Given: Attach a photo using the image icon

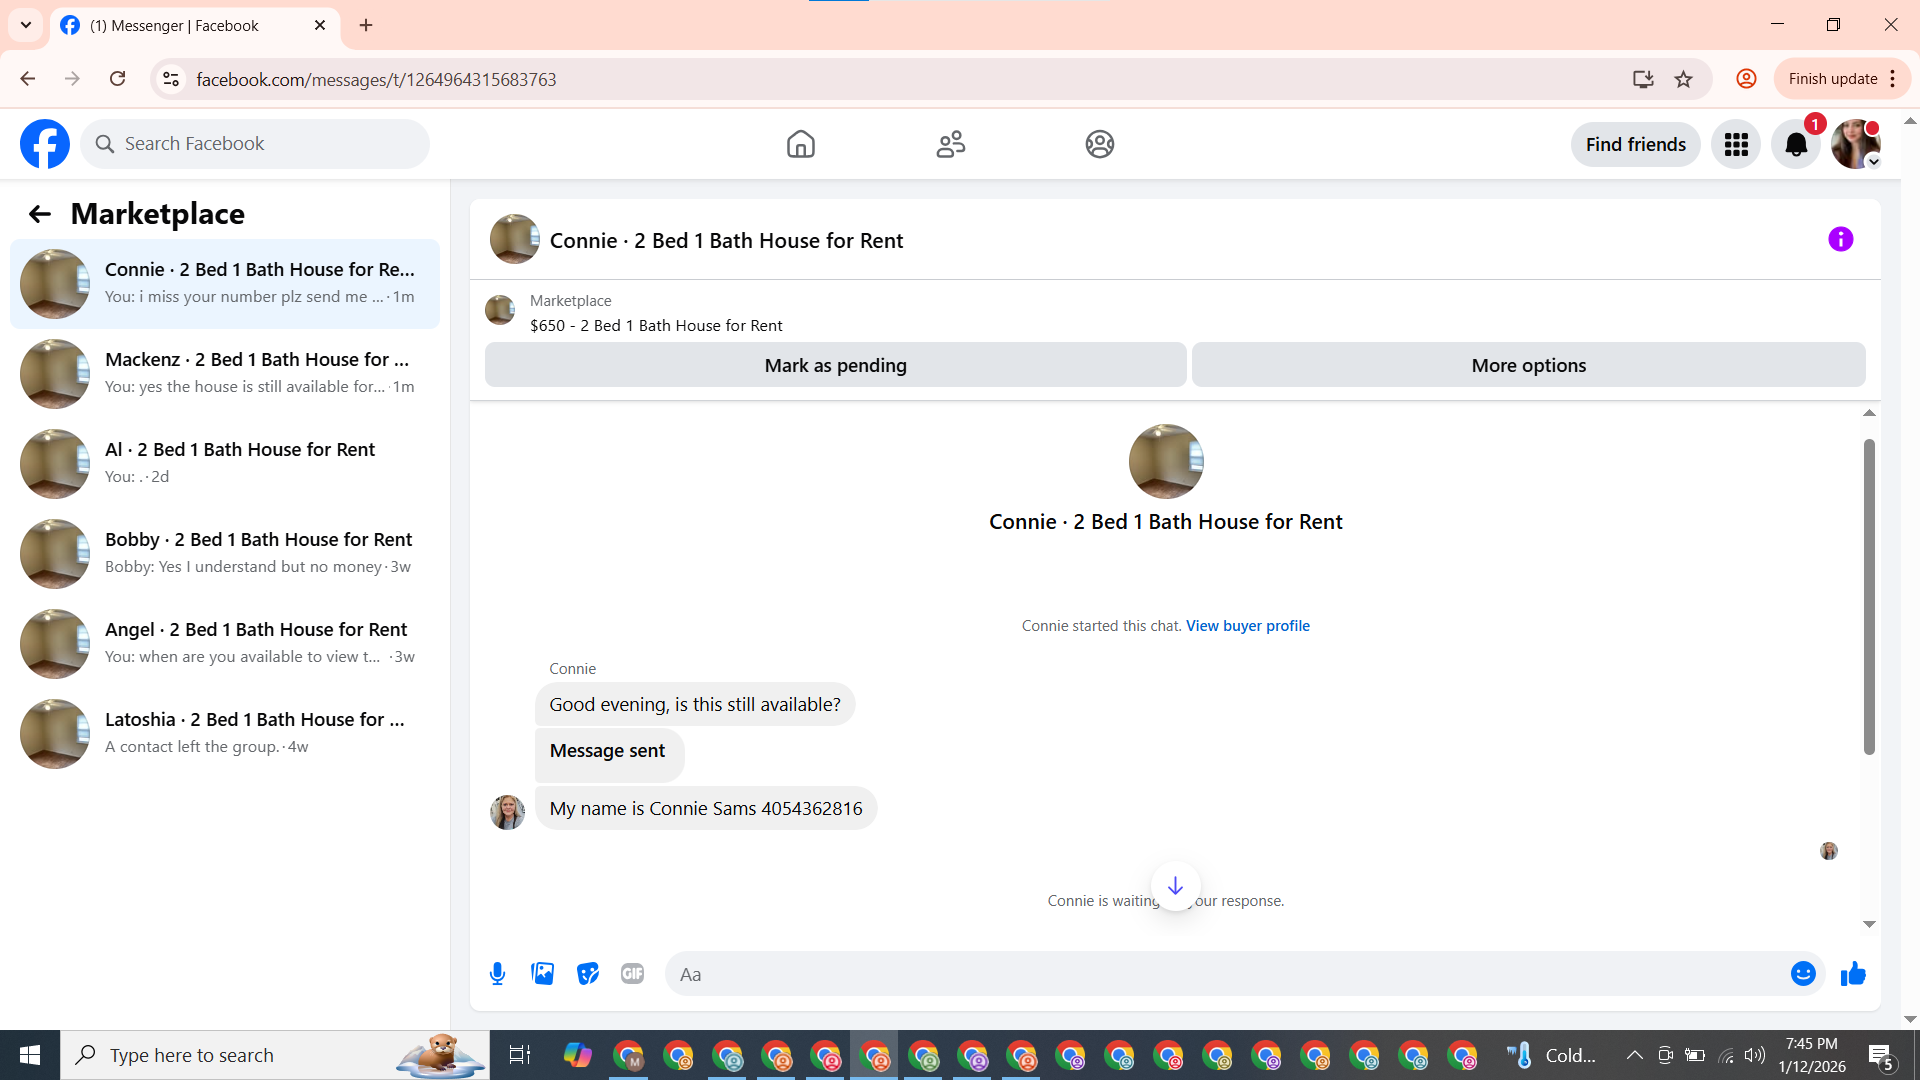Looking at the screenshot, I should tap(542, 974).
